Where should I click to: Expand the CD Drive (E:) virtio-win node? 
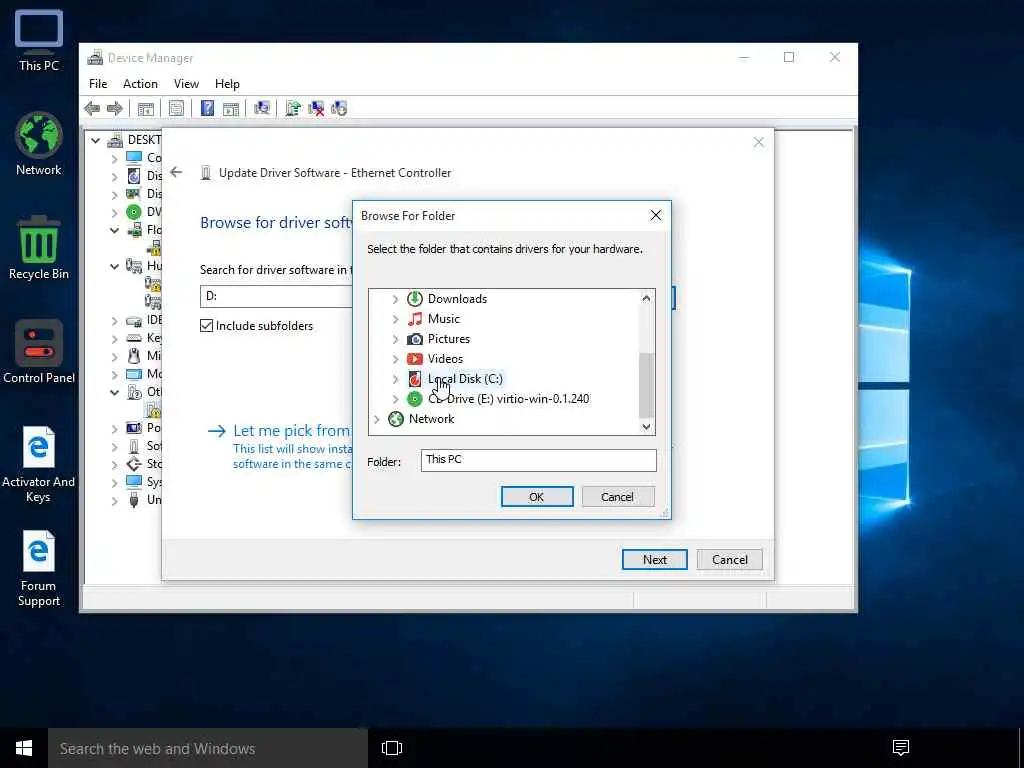[x=395, y=399]
